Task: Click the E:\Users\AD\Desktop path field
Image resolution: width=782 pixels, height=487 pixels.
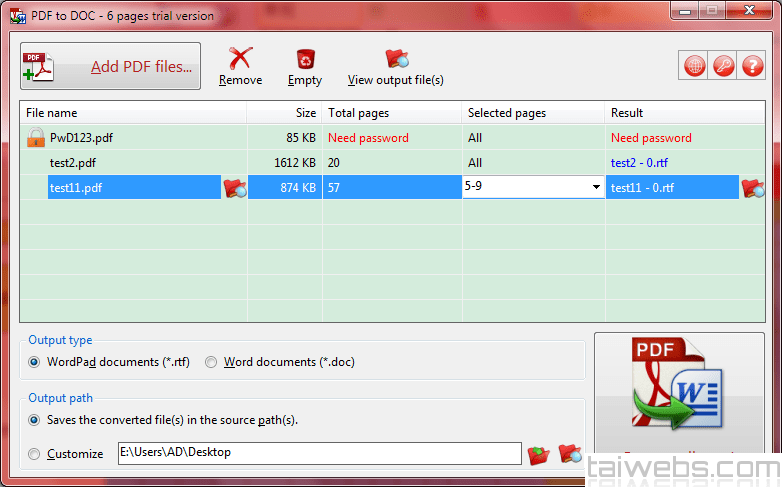Action: pos(318,453)
